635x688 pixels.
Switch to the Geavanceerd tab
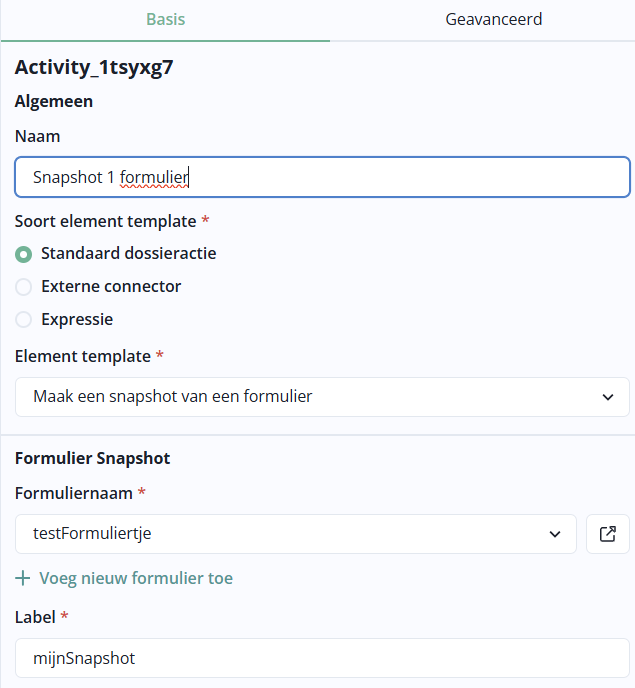pyautogui.click(x=494, y=20)
